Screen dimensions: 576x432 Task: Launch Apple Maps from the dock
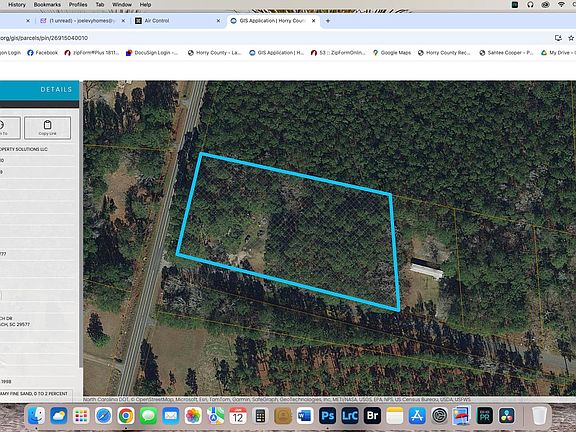[x=216, y=416]
